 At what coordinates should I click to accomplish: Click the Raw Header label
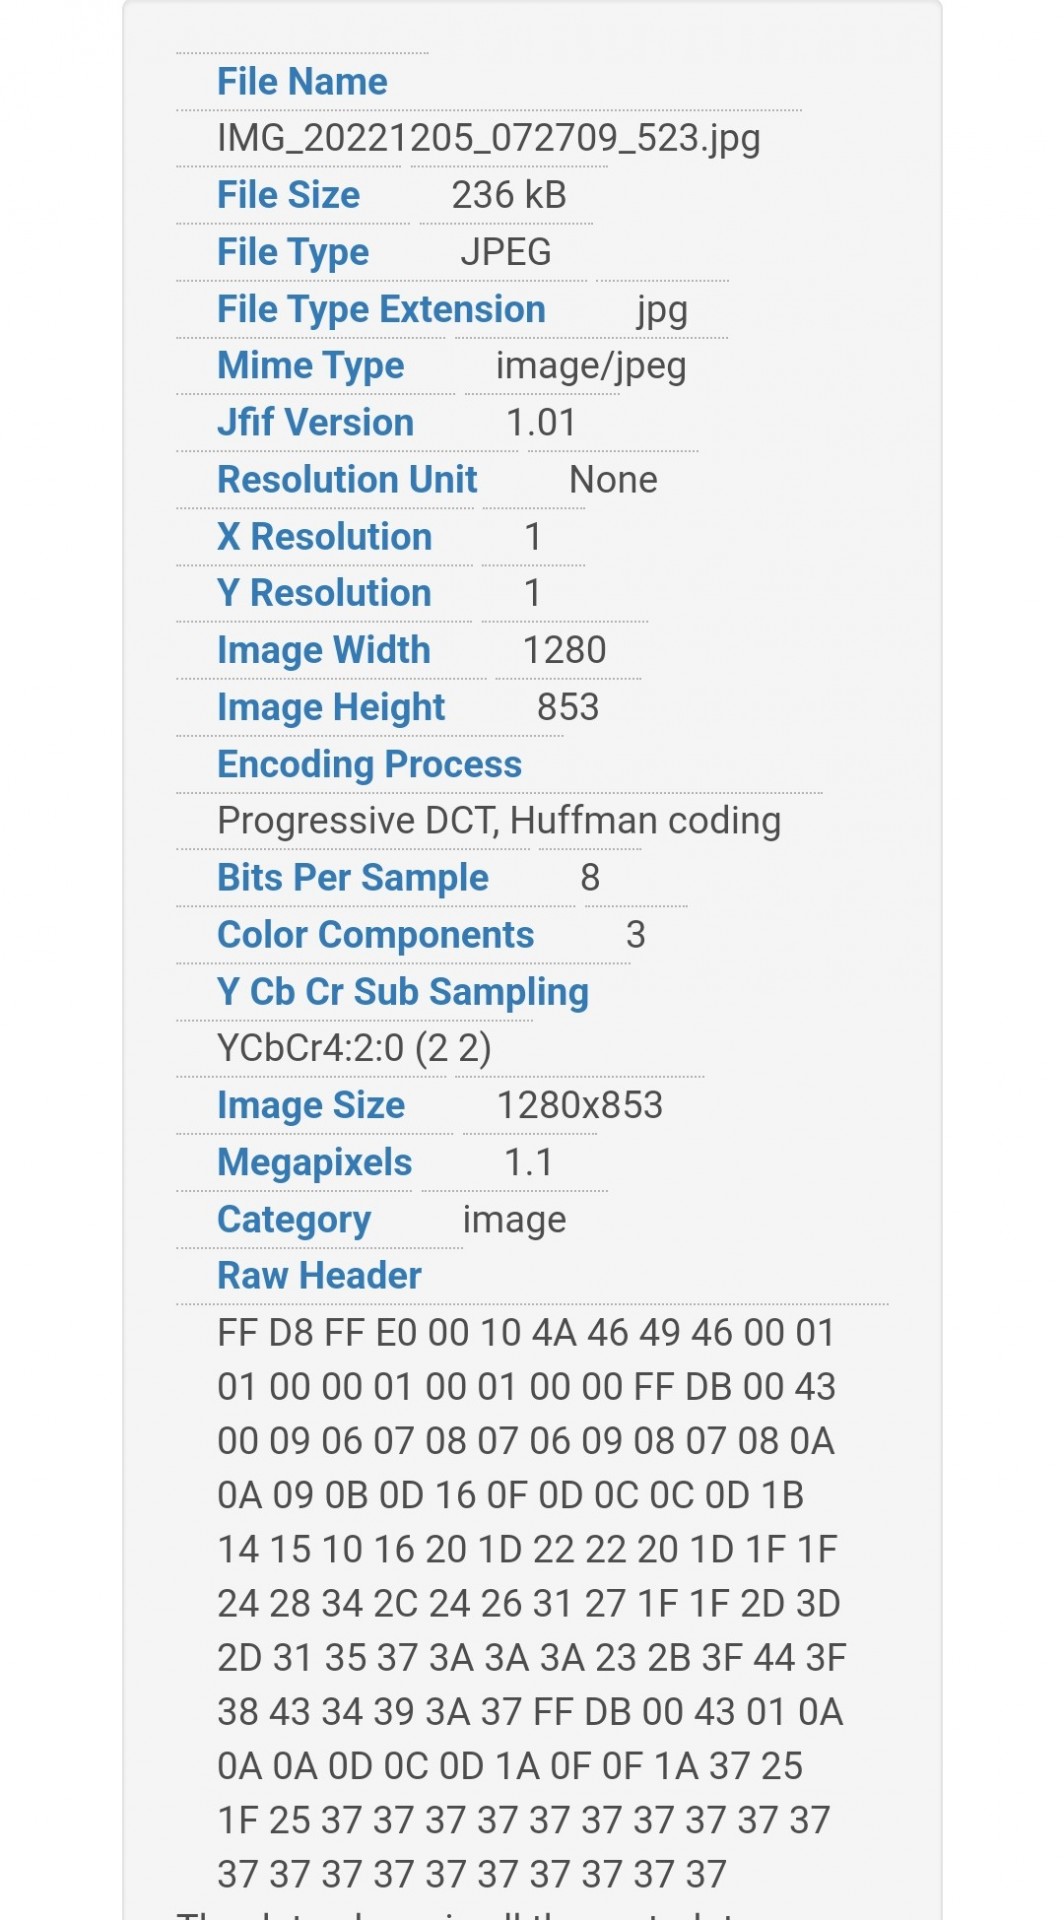pyautogui.click(x=319, y=1276)
